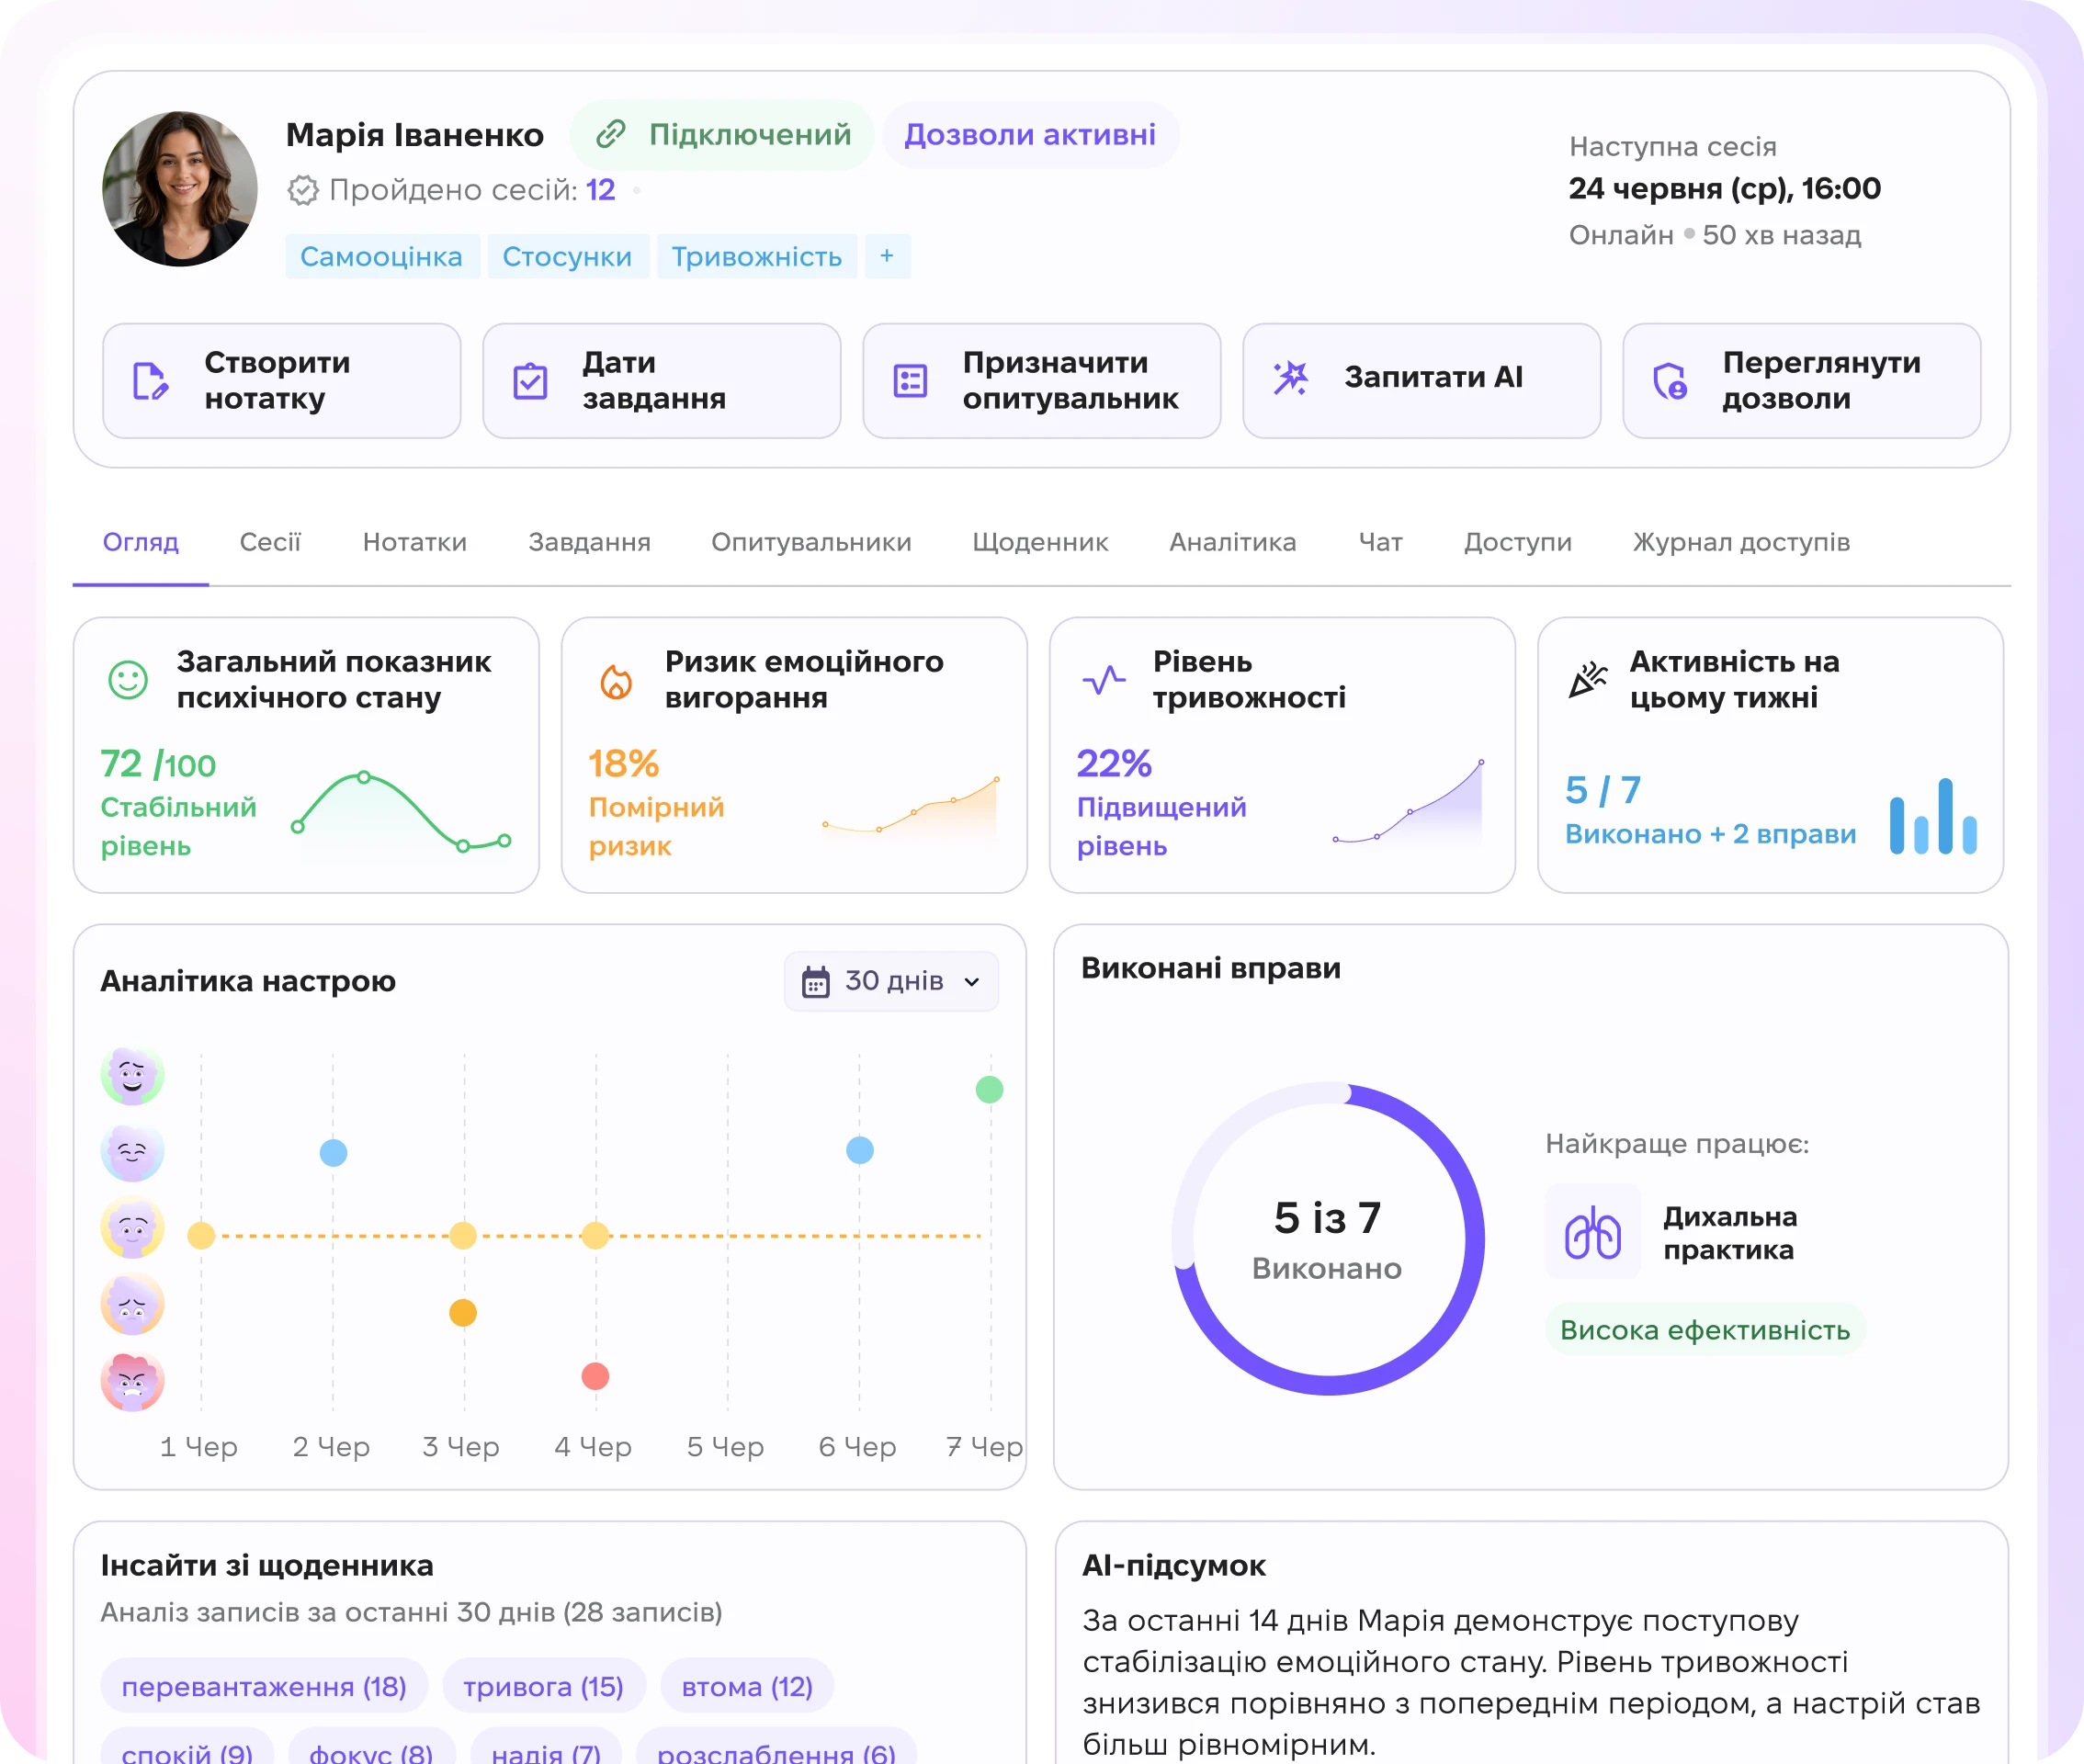Viewport: 2084px width, 1764px height.
Task: Click the weekly activity bar chart icon
Action: click(1933, 816)
